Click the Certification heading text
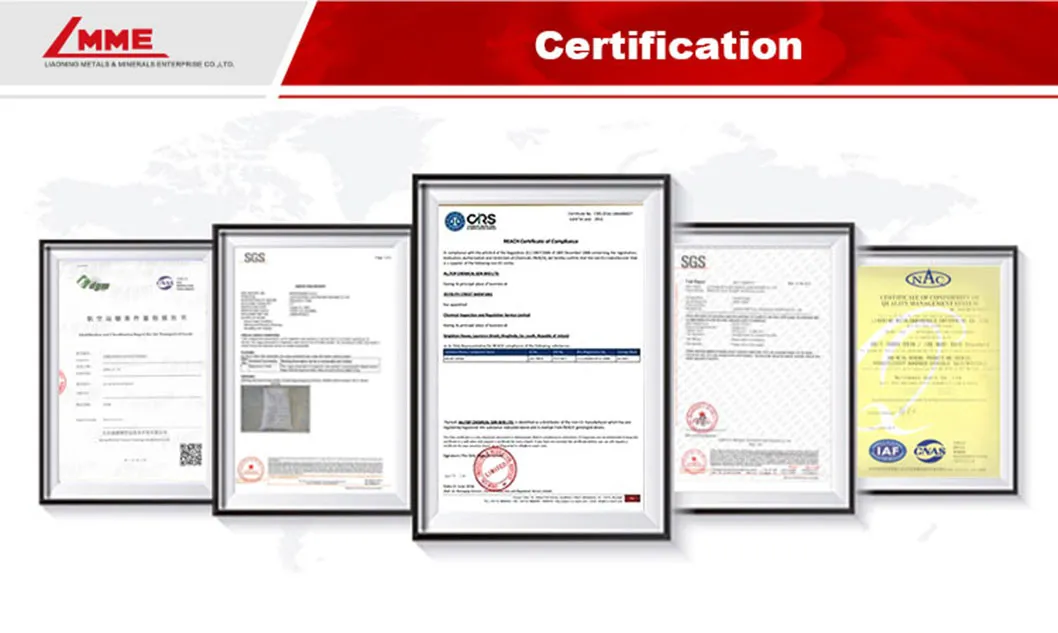The image size is (1058, 633). point(667,45)
